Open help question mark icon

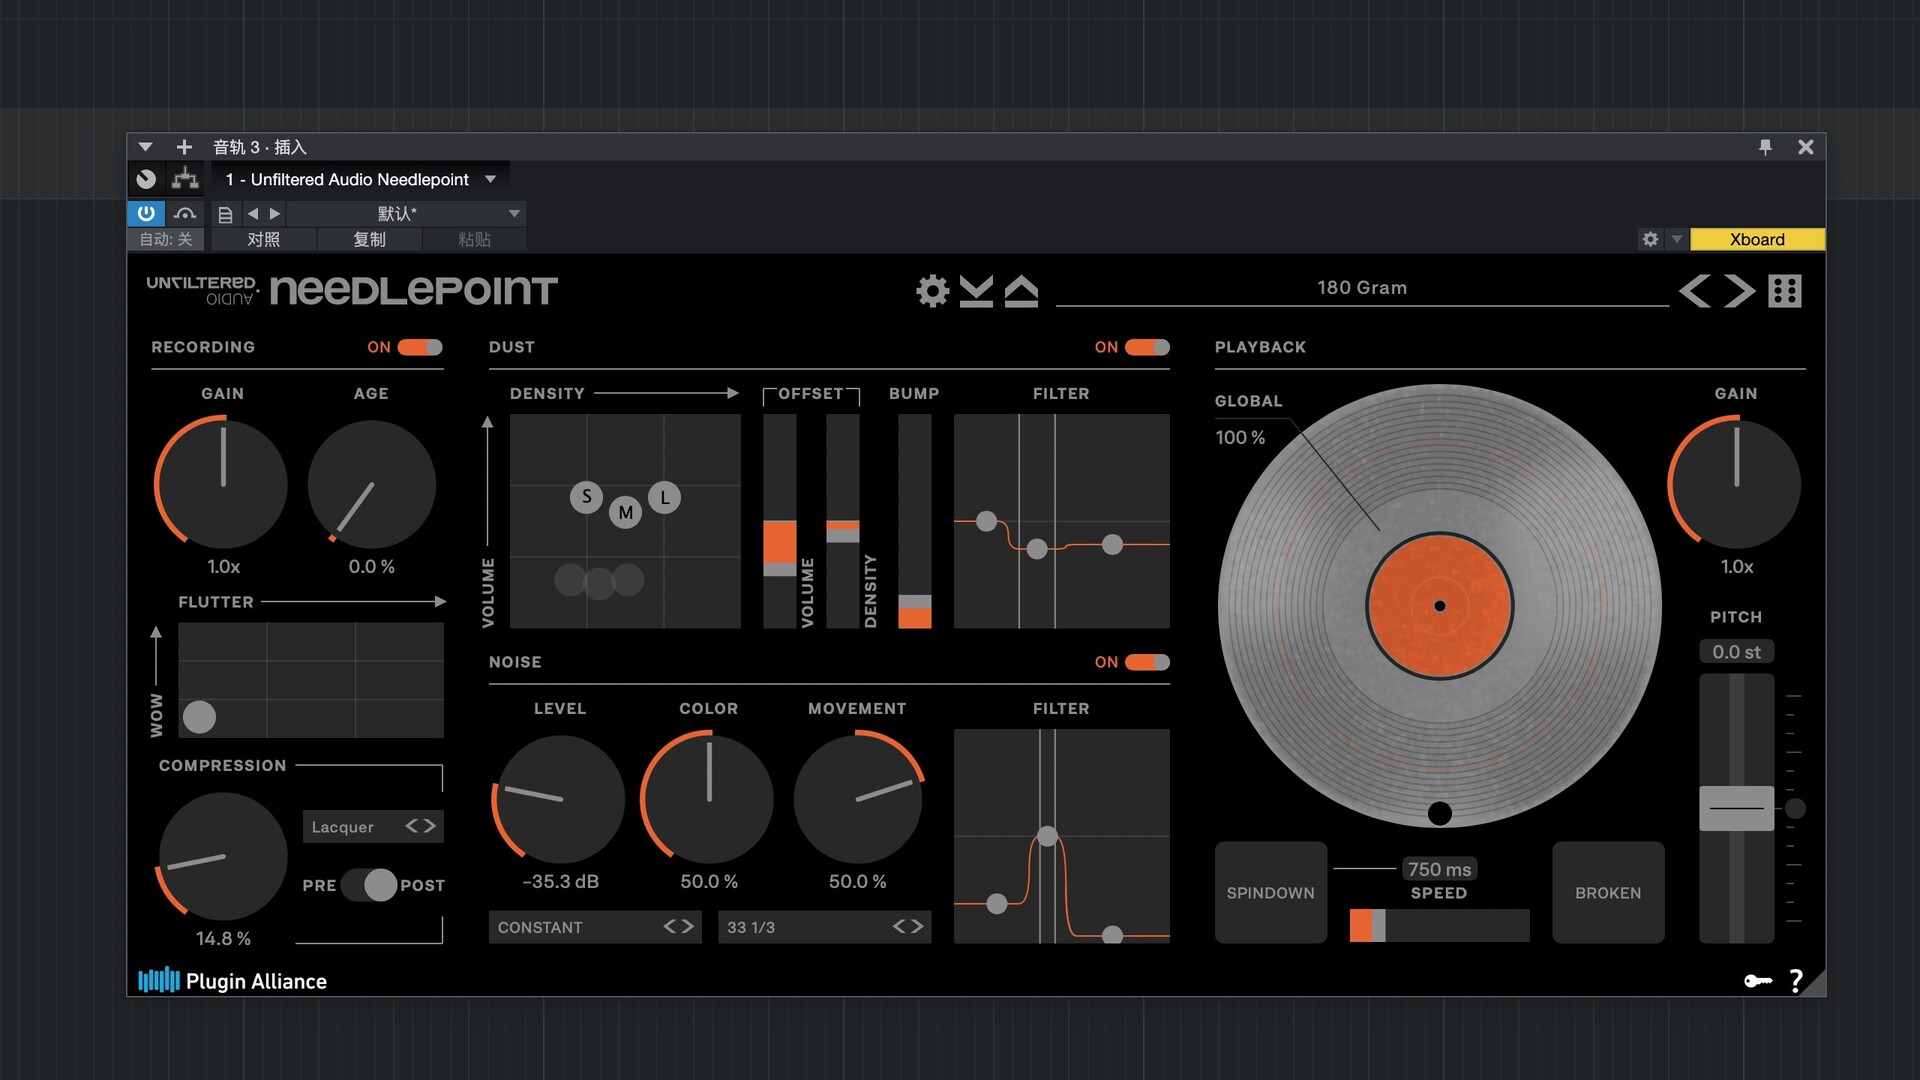(x=1796, y=981)
